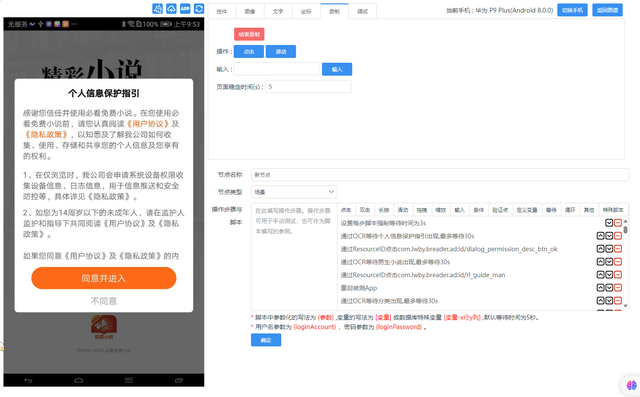Open the 特殊脚本 script tab
The image size is (640, 397).
pos(613,210)
